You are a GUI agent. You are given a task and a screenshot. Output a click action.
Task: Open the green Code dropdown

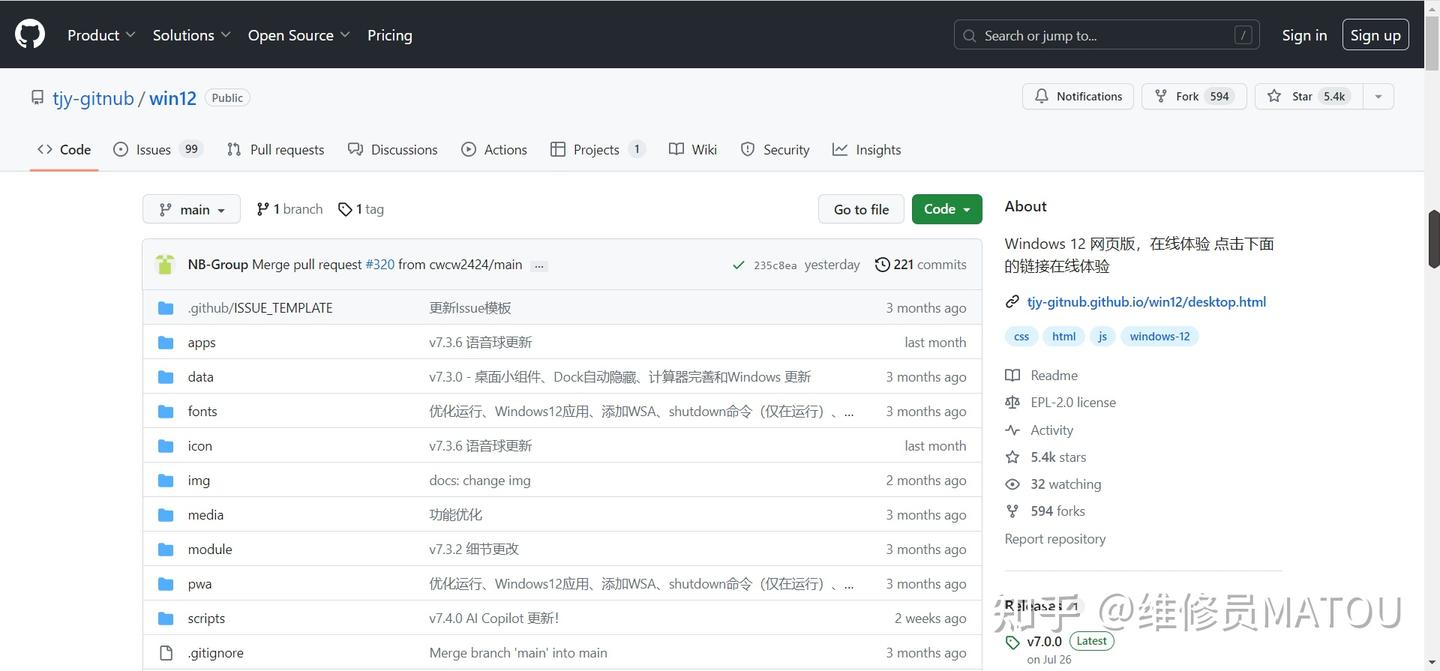coord(946,209)
